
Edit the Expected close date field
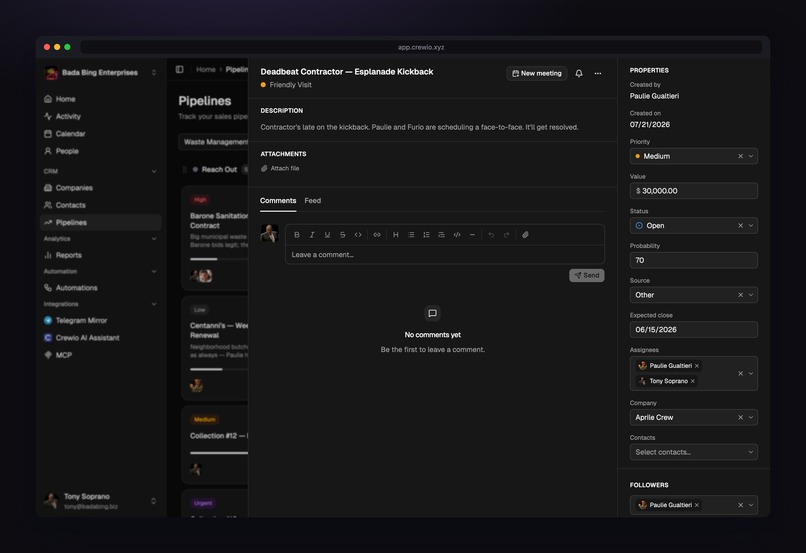coord(693,329)
